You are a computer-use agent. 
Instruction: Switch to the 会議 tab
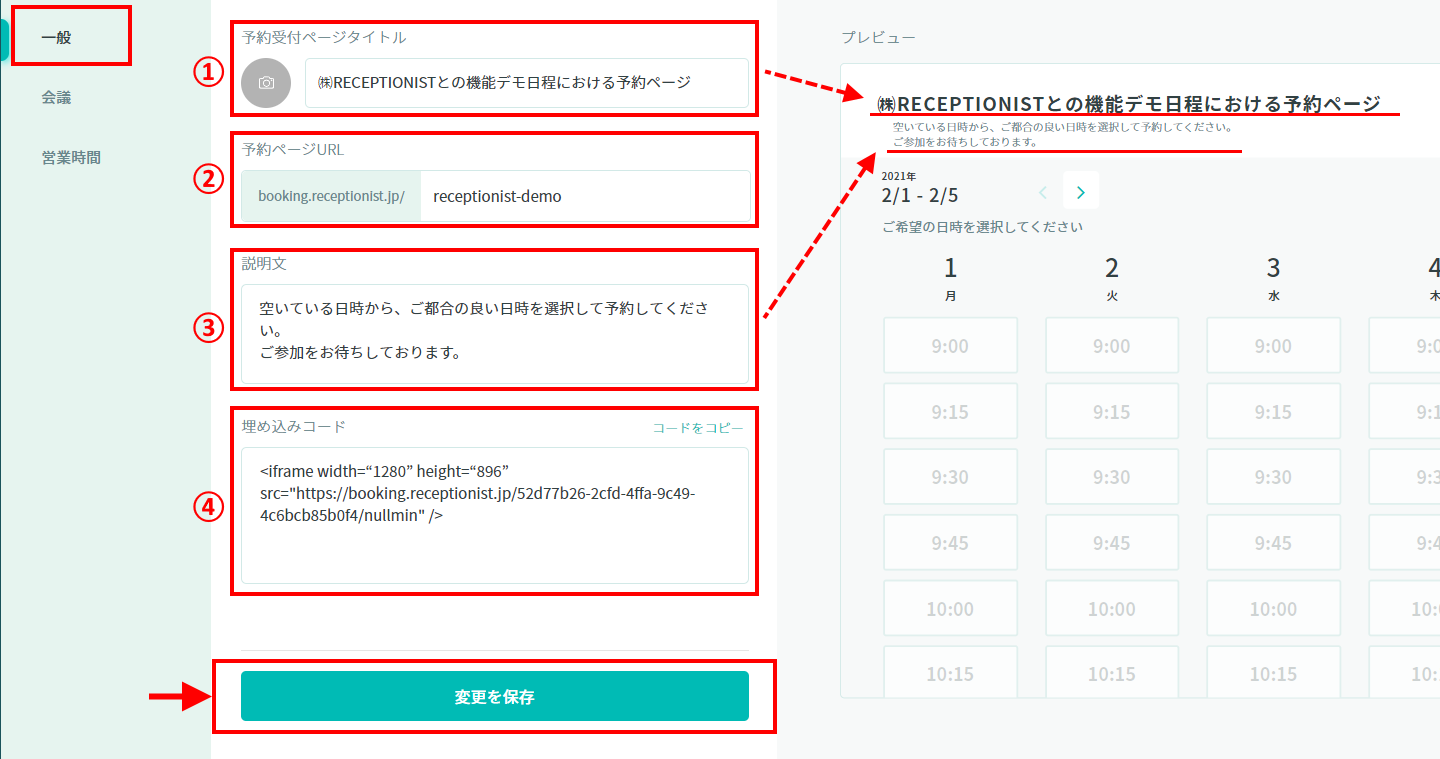(57, 98)
